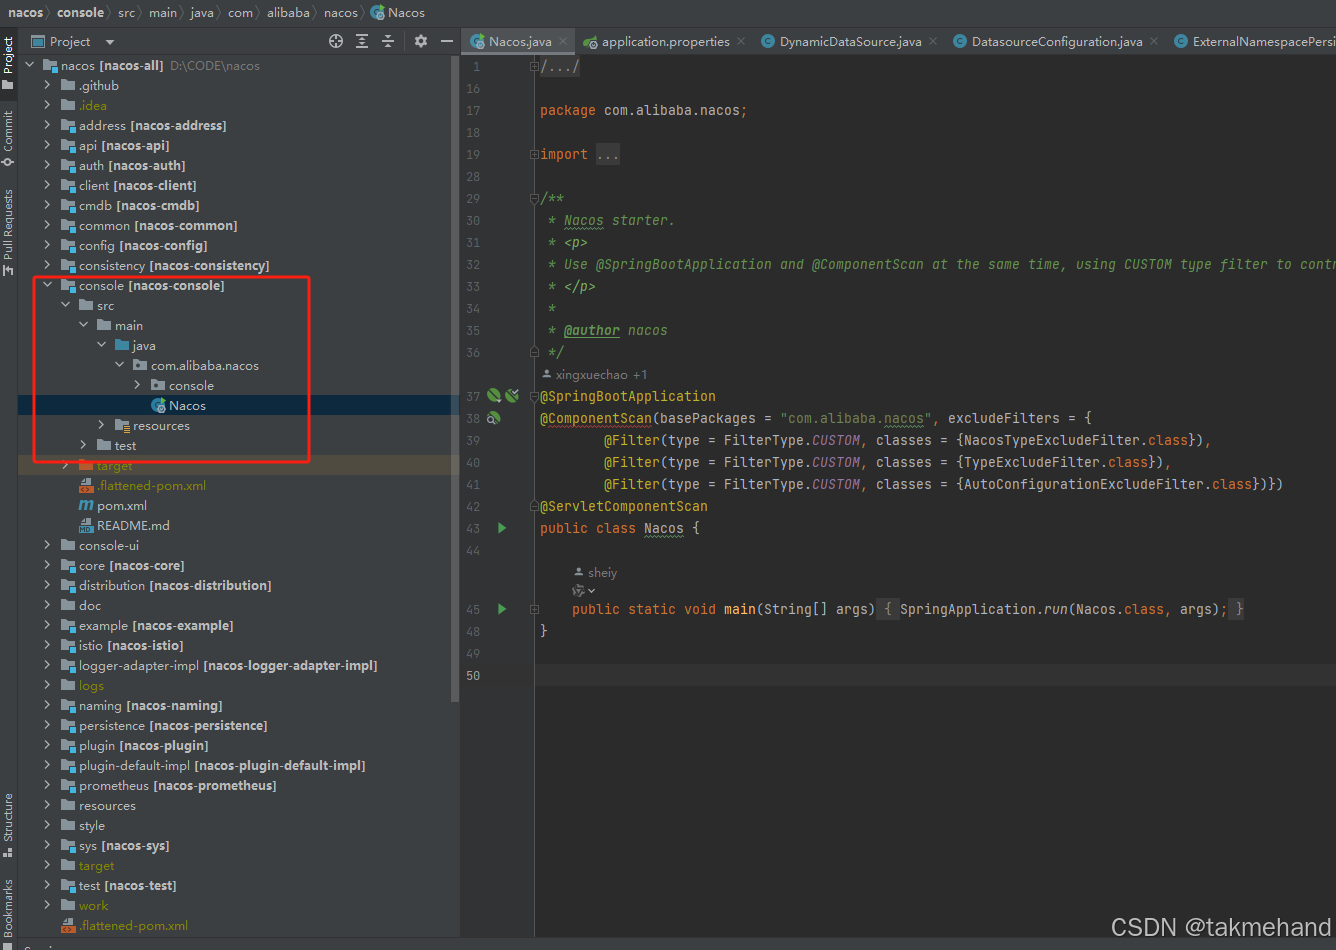Collapse Javadoc comment fold at line 29
This screenshot has height=950, width=1336.
(534, 198)
